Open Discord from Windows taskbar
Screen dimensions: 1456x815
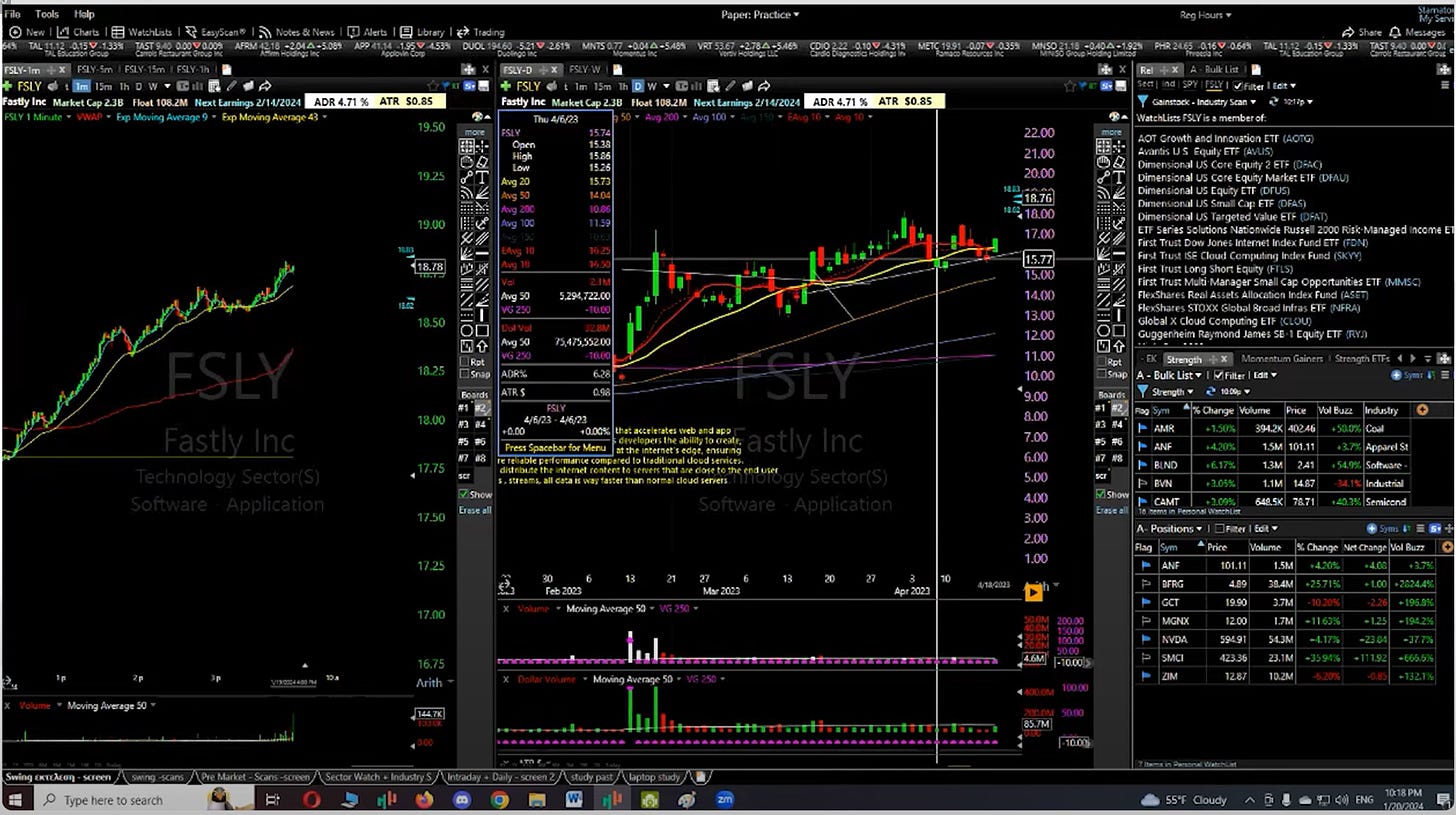tap(461, 799)
